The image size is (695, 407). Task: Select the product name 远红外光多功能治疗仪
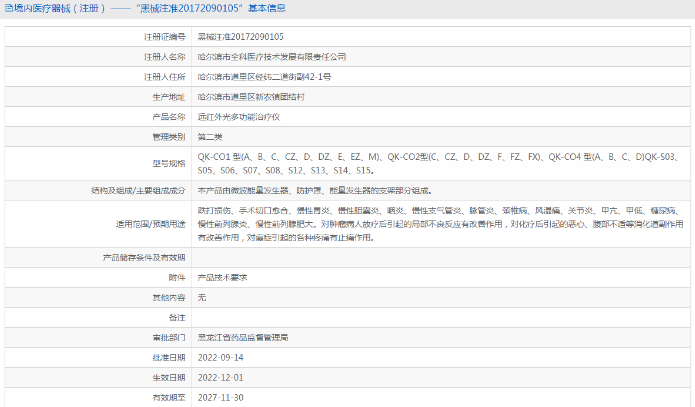(x=239, y=117)
